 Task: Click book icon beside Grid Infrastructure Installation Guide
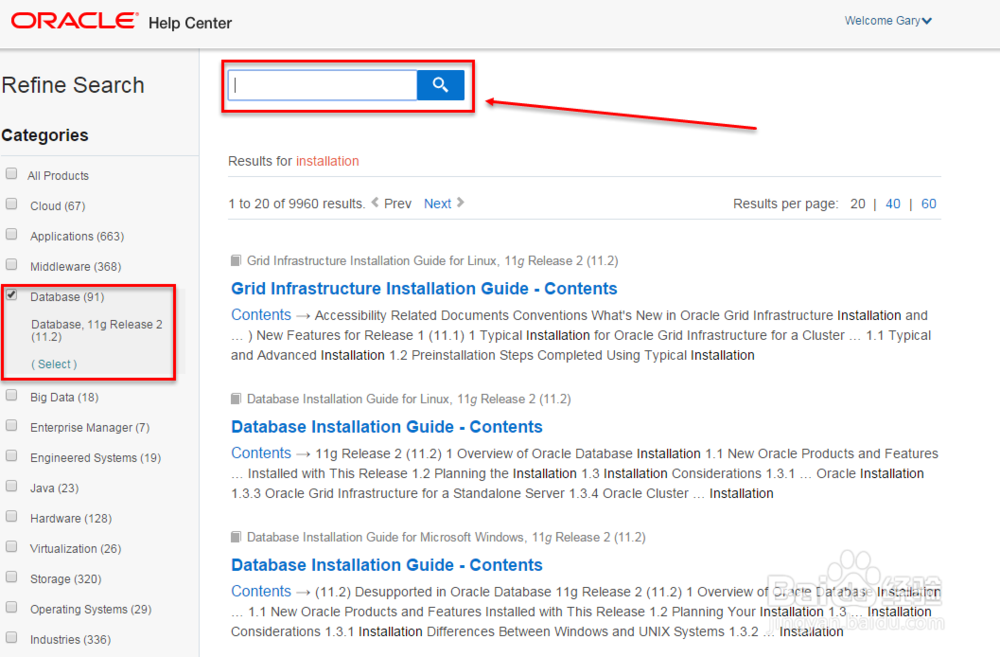click(x=236, y=260)
